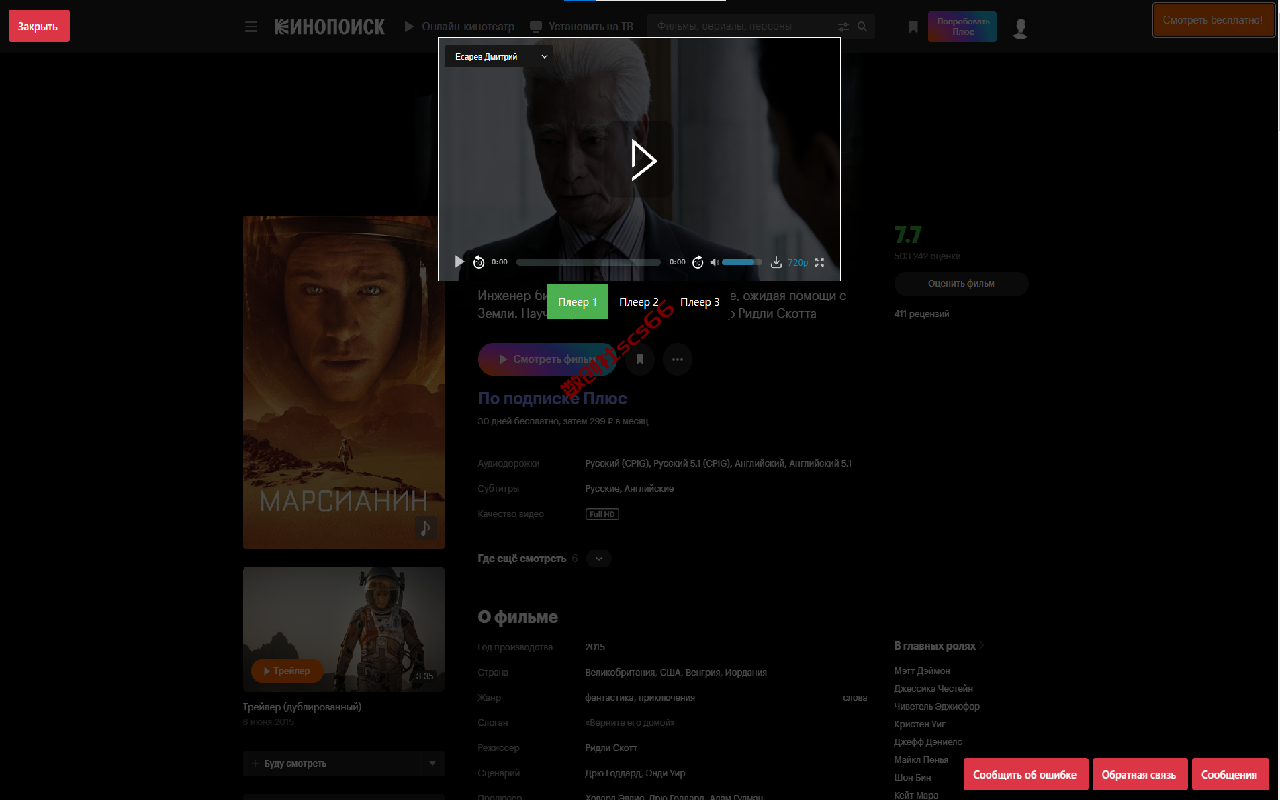Click the Марсианин movie poster
Image resolution: width=1280 pixels, height=800 pixels.
[x=344, y=382]
